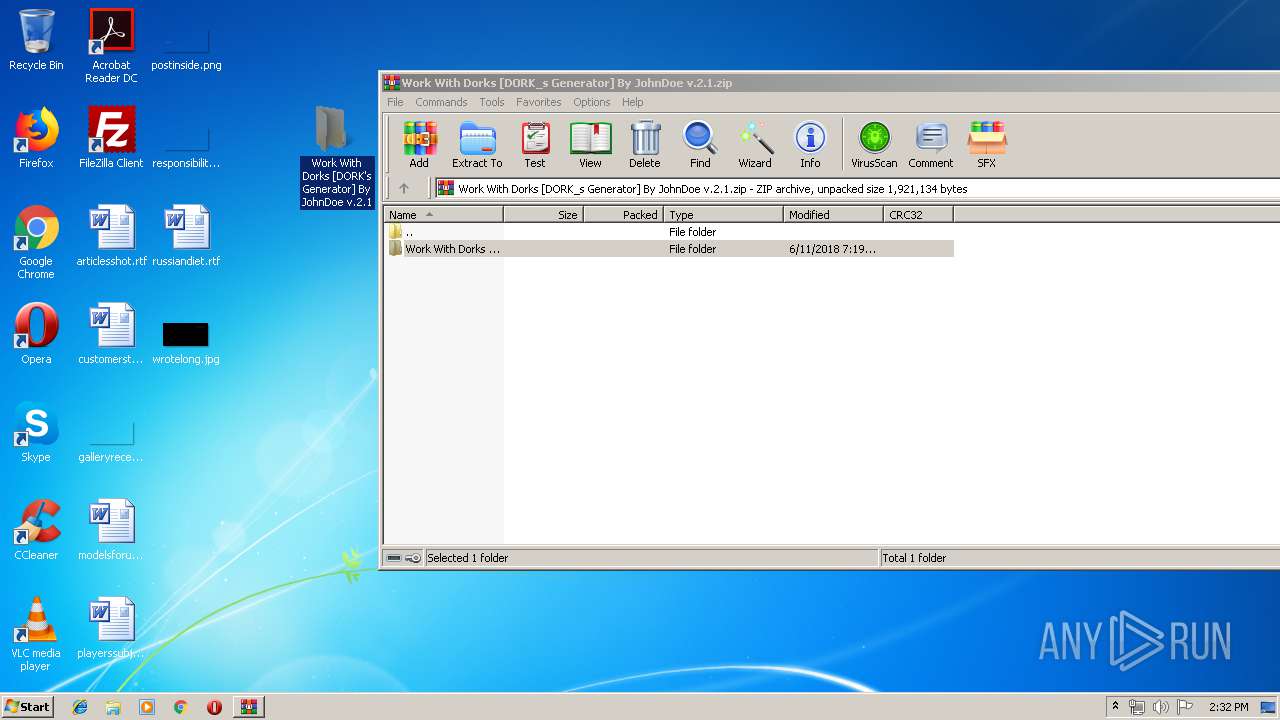Select the 'Work With Dorks' desktop folder
This screenshot has width=1280, height=720.
[x=337, y=156]
